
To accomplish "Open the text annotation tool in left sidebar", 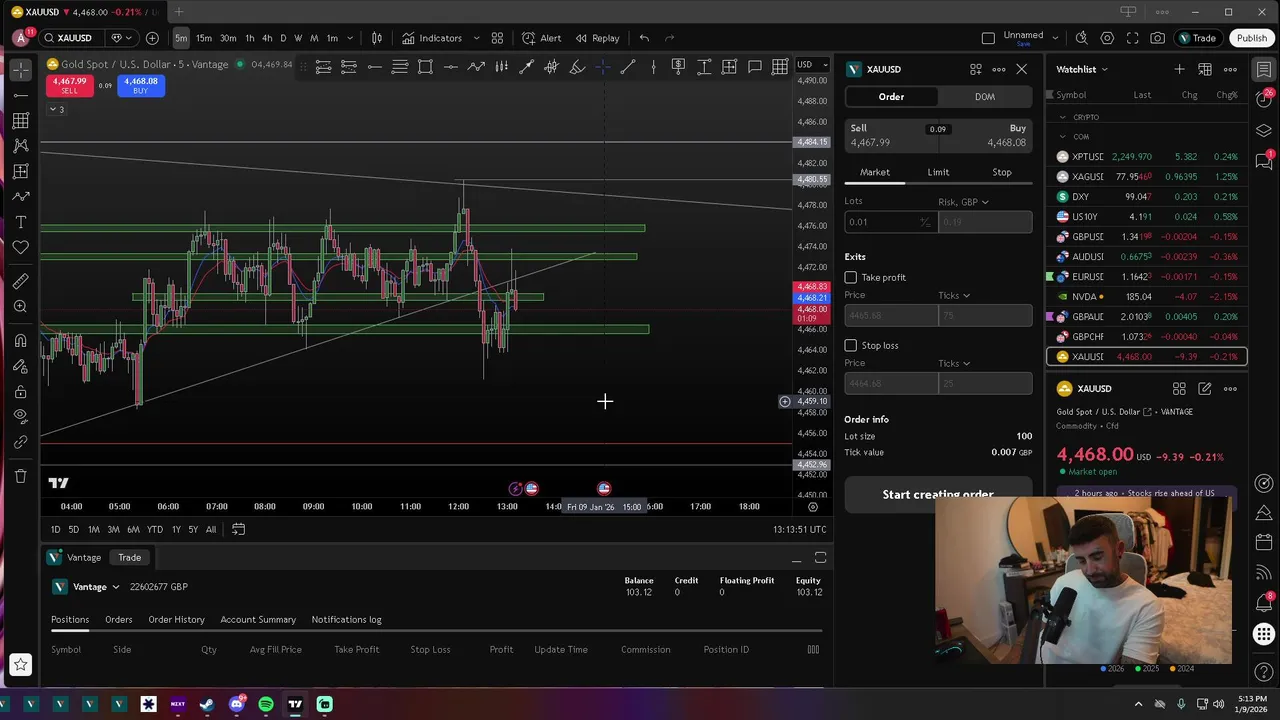I will 20,221.
